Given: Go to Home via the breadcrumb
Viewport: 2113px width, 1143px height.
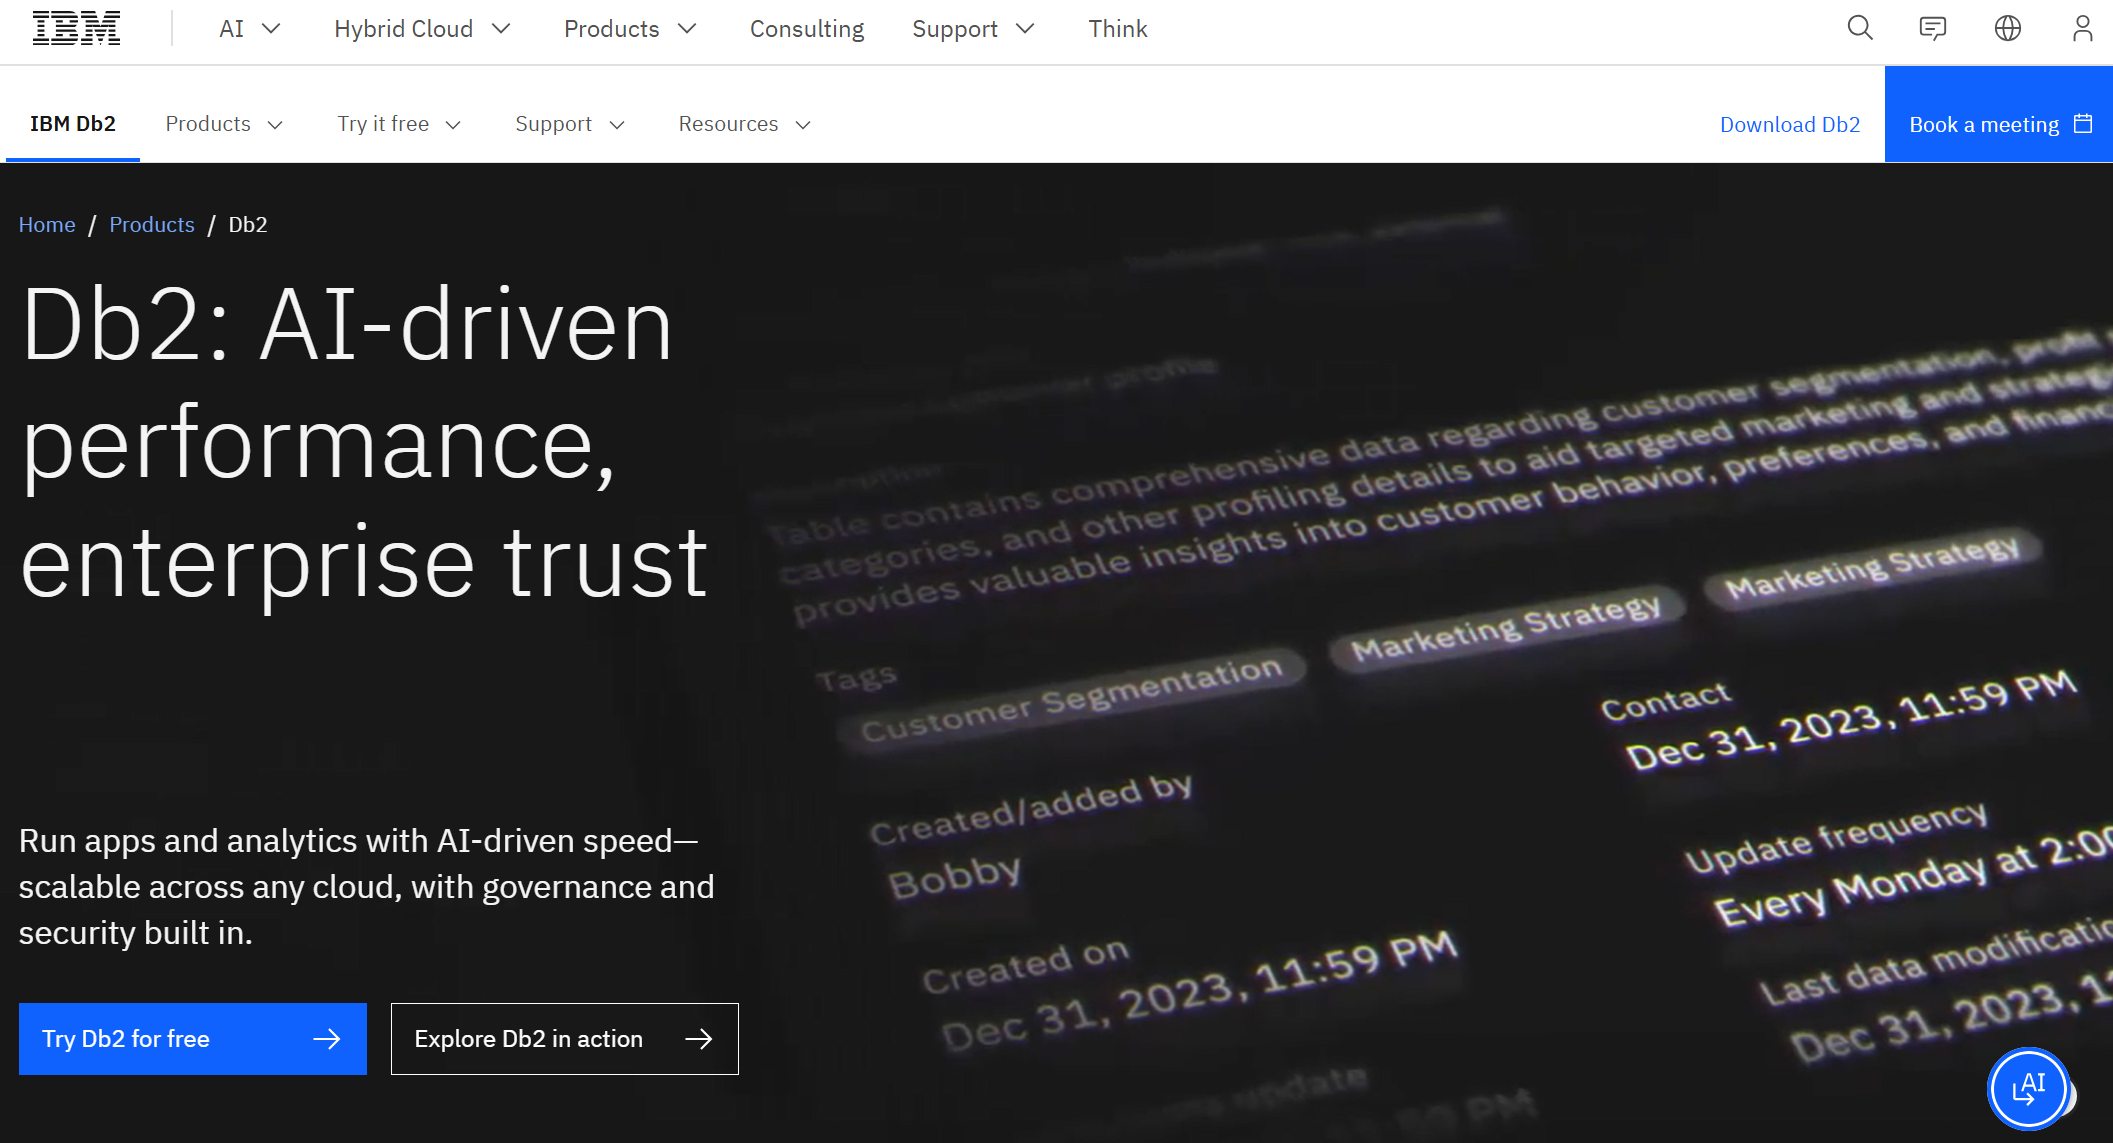Looking at the screenshot, I should (x=46, y=224).
